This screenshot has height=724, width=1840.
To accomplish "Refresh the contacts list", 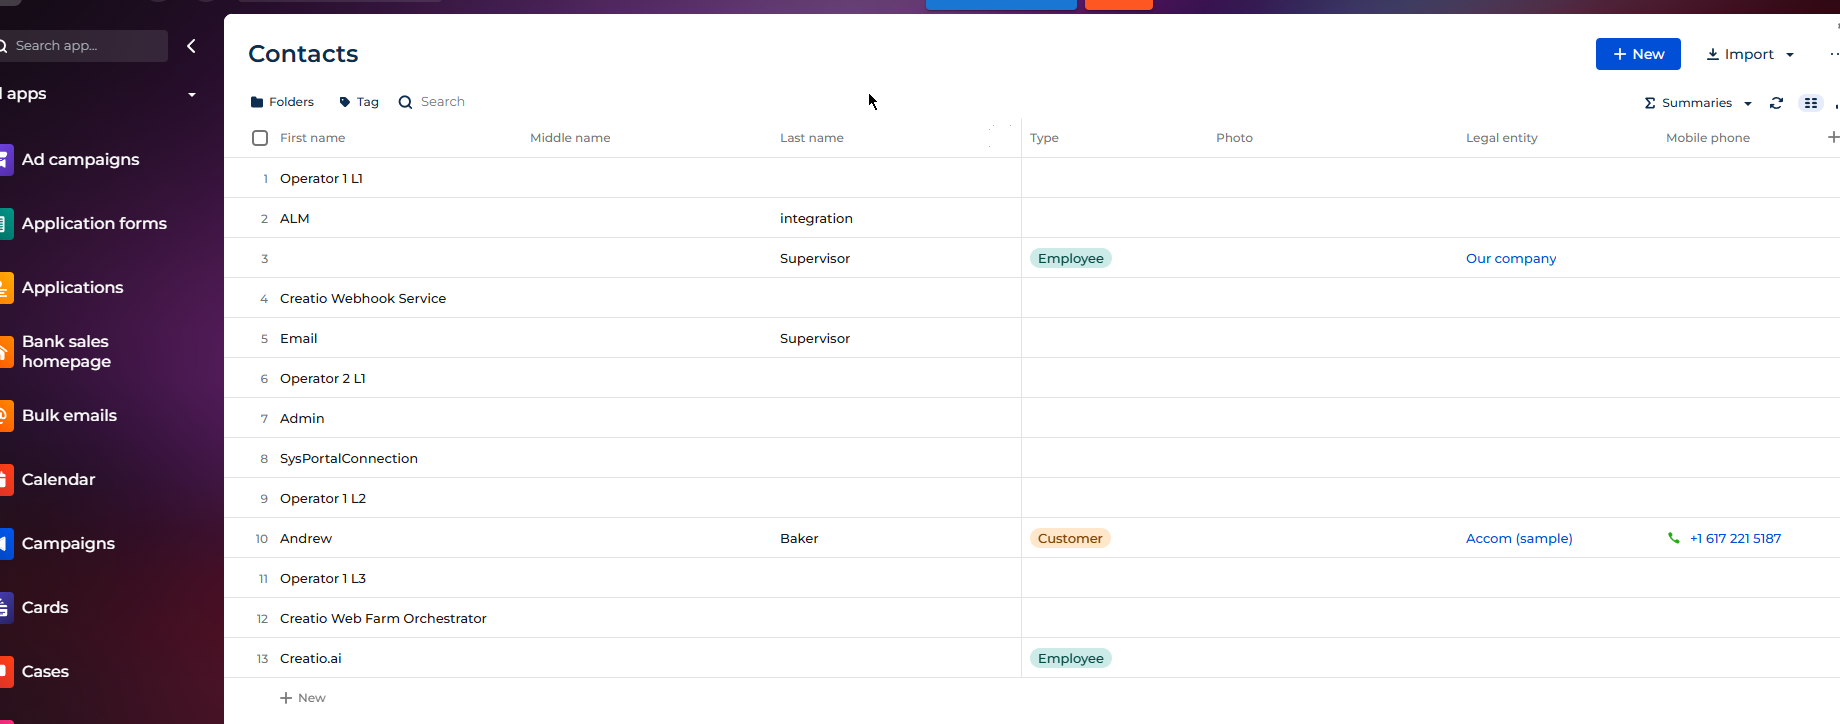I will (x=1776, y=103).
